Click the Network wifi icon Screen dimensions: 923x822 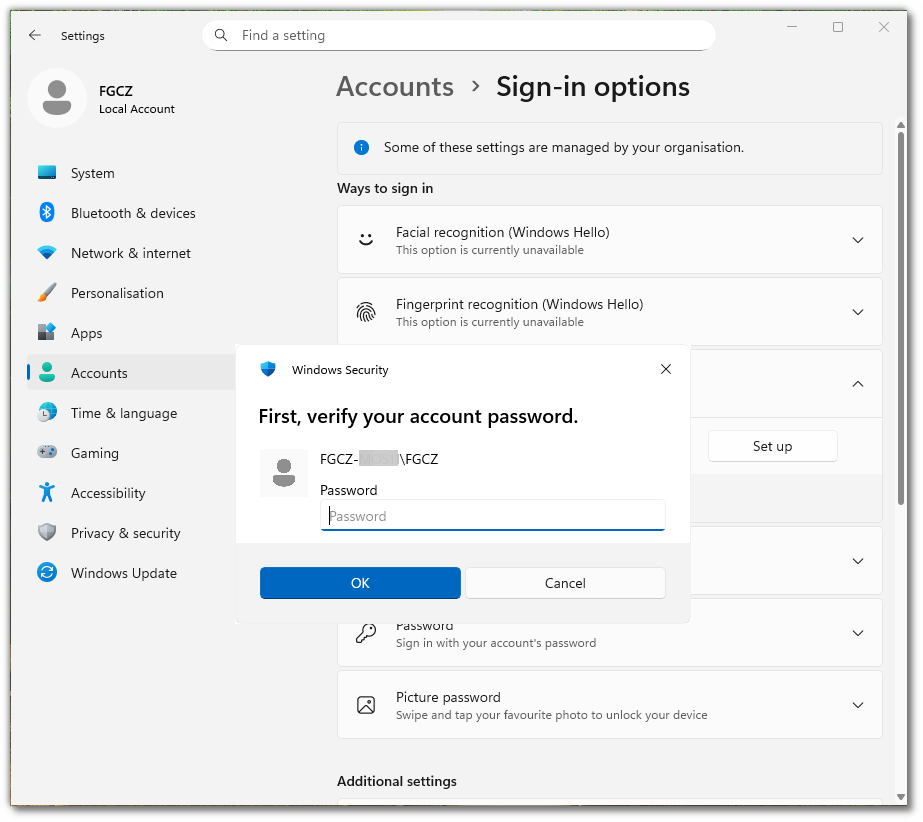[47, 253]
